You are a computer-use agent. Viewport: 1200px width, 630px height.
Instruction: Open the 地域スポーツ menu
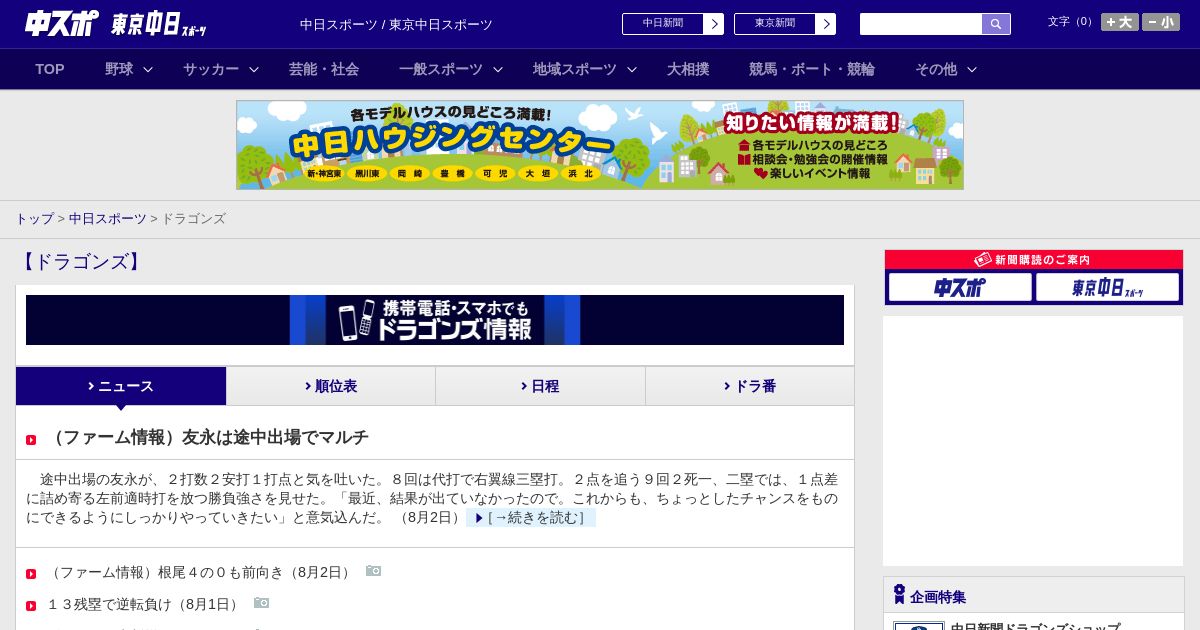[575, 69]
